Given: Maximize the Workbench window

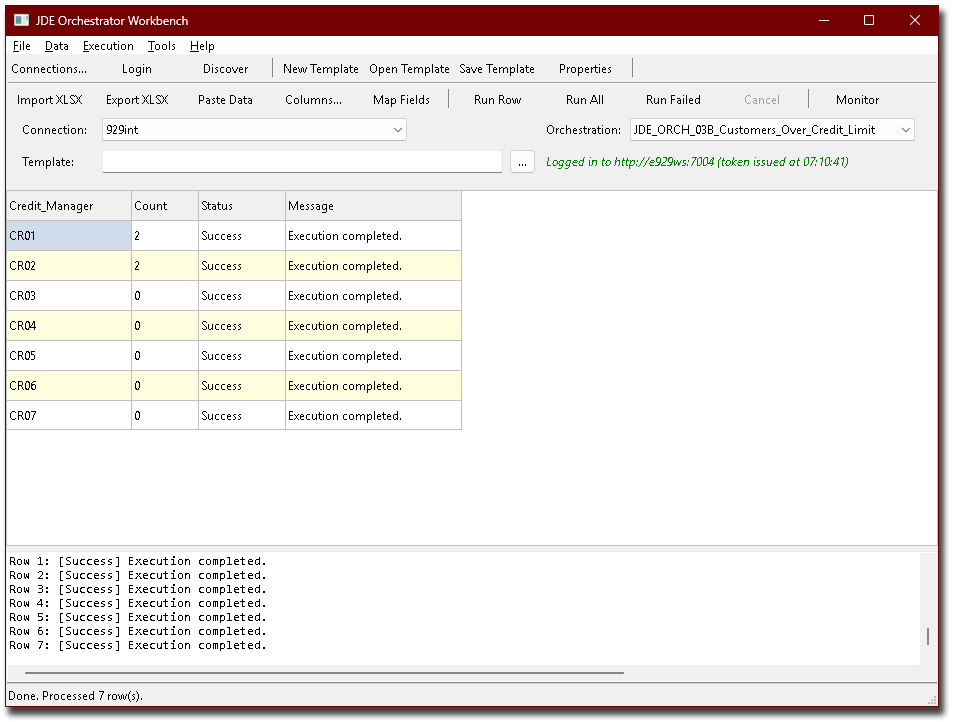Looking at the screenshot, I should coord(869,20).
